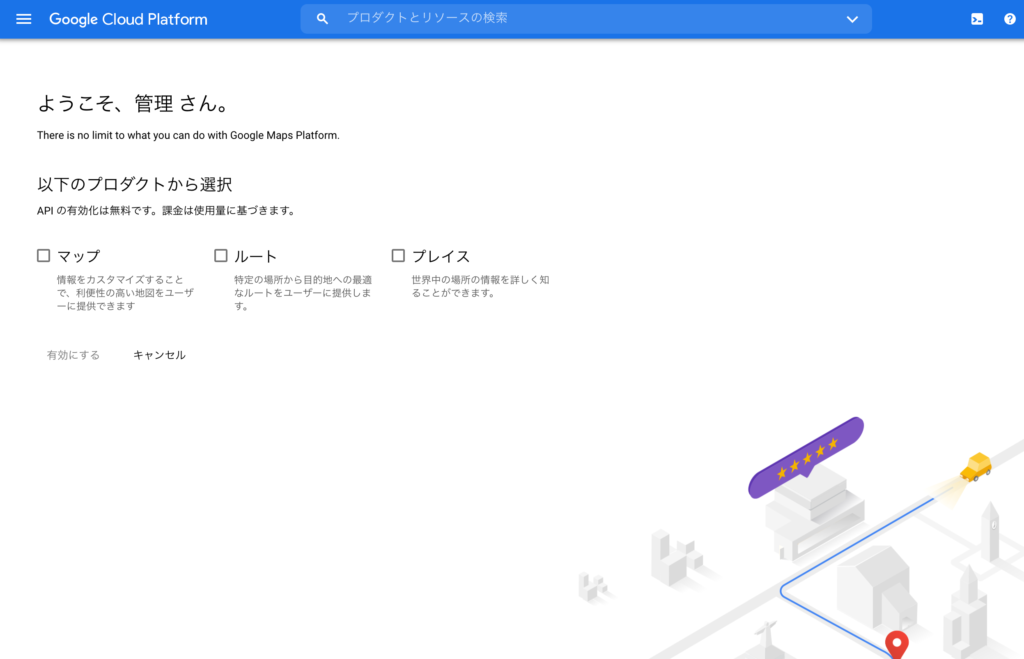Click the マップ description text
The width and height of the screenshot is (1024, 659).
[125, 293]
